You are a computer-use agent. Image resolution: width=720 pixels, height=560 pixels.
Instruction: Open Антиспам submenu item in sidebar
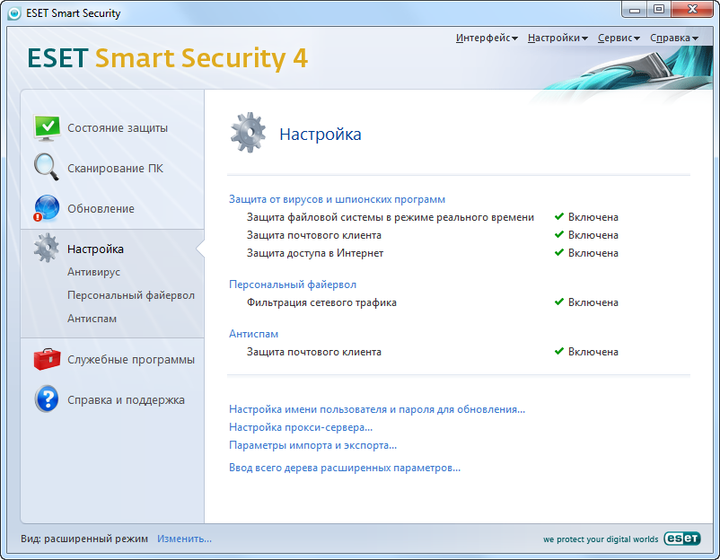point(92,319)
